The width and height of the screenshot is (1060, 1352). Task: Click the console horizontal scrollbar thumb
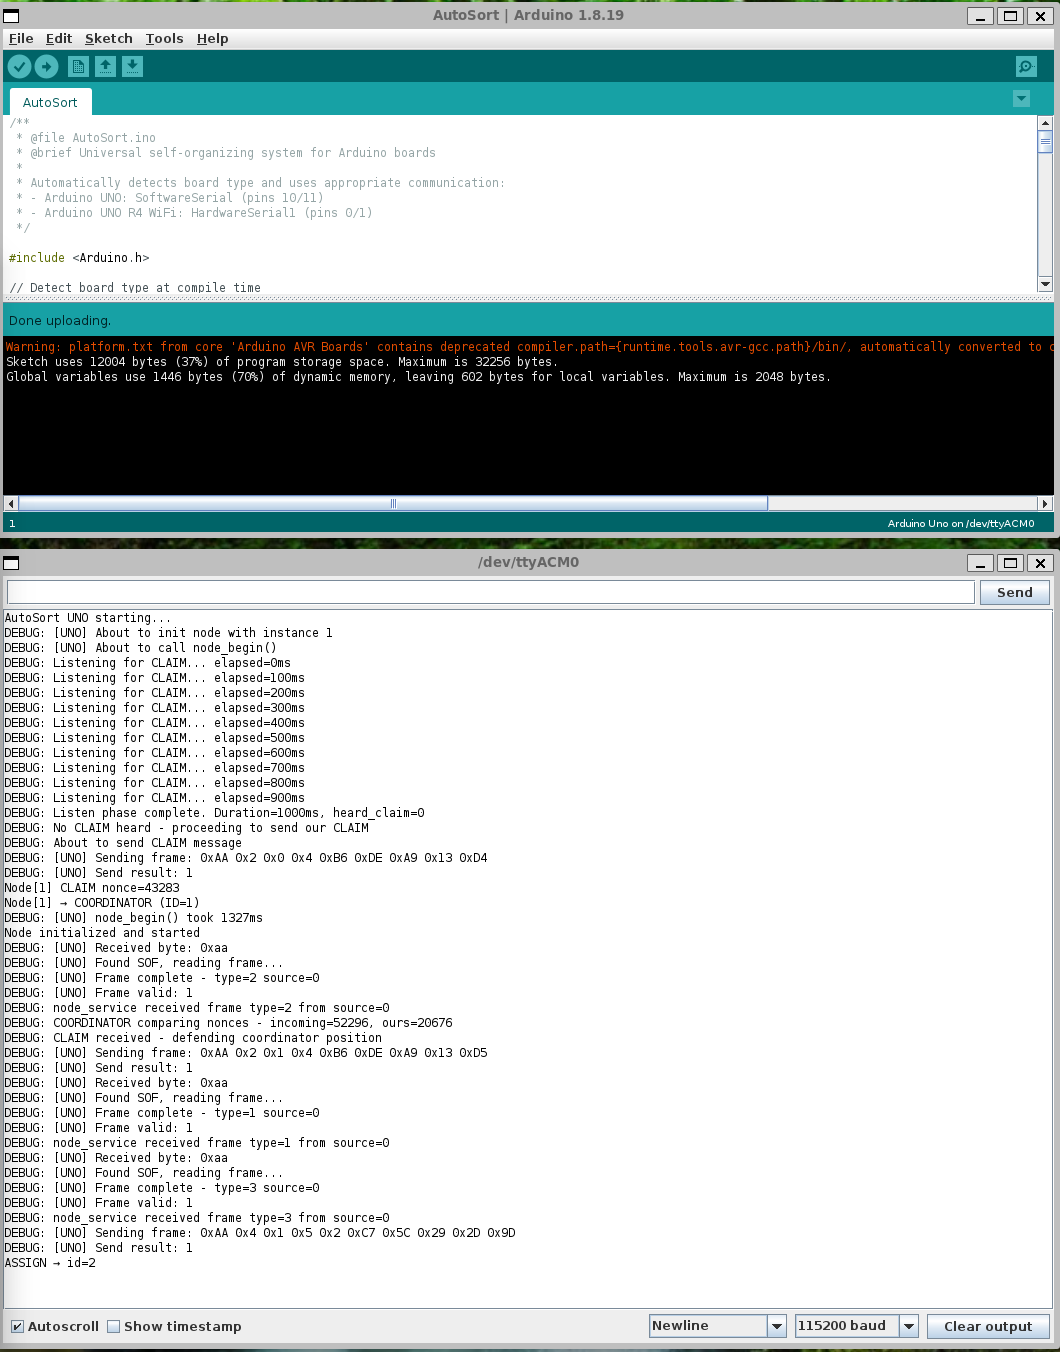(393, 503)
